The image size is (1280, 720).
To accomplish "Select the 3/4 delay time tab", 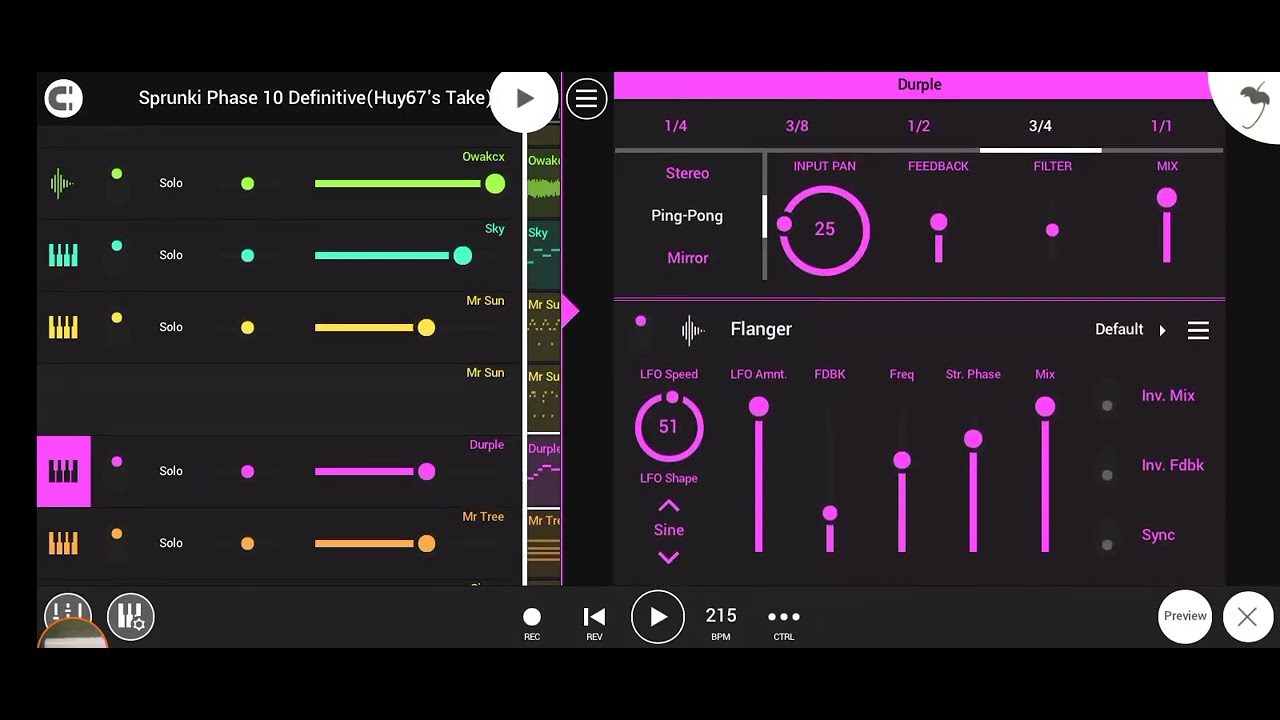I will (x=1040, y=126).
